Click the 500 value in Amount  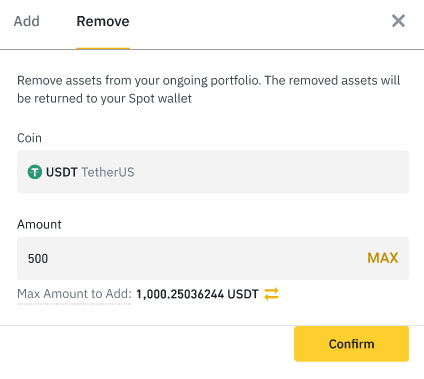coord(38,258)
